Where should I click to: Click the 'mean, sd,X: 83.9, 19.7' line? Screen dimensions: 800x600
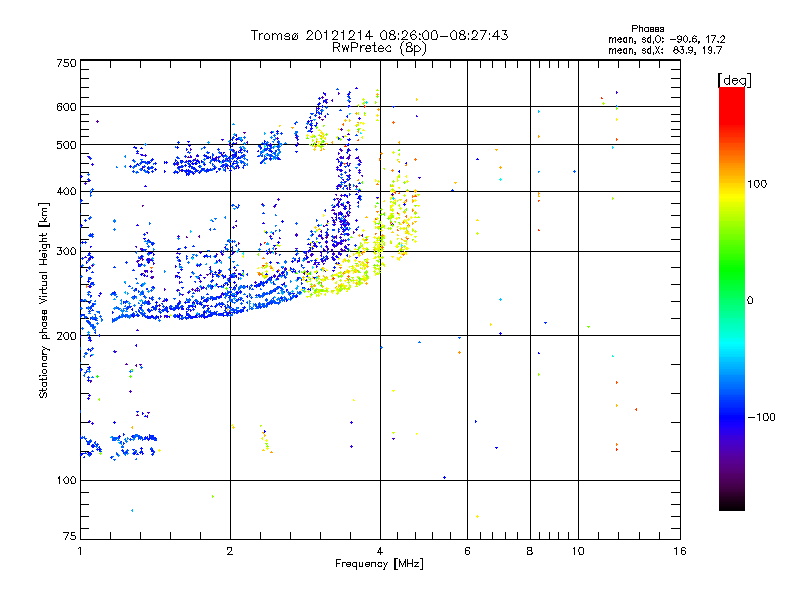pos(665,50)
